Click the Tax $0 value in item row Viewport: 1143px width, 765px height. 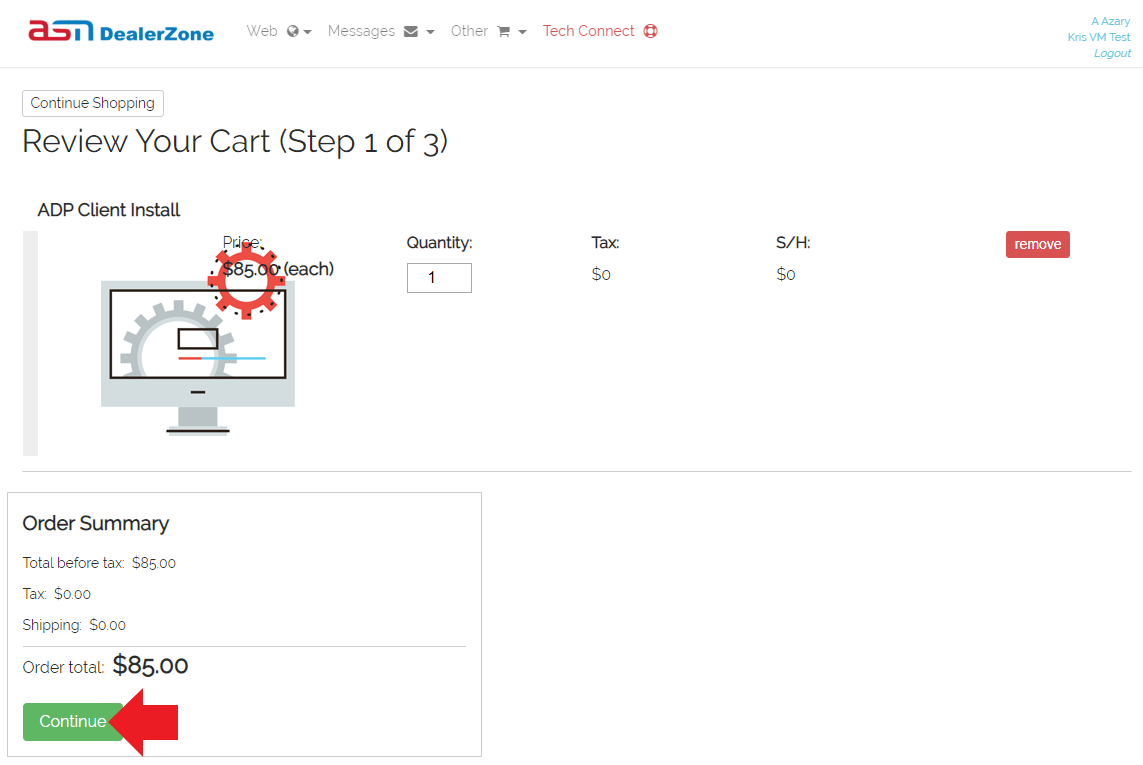point(601,274)
